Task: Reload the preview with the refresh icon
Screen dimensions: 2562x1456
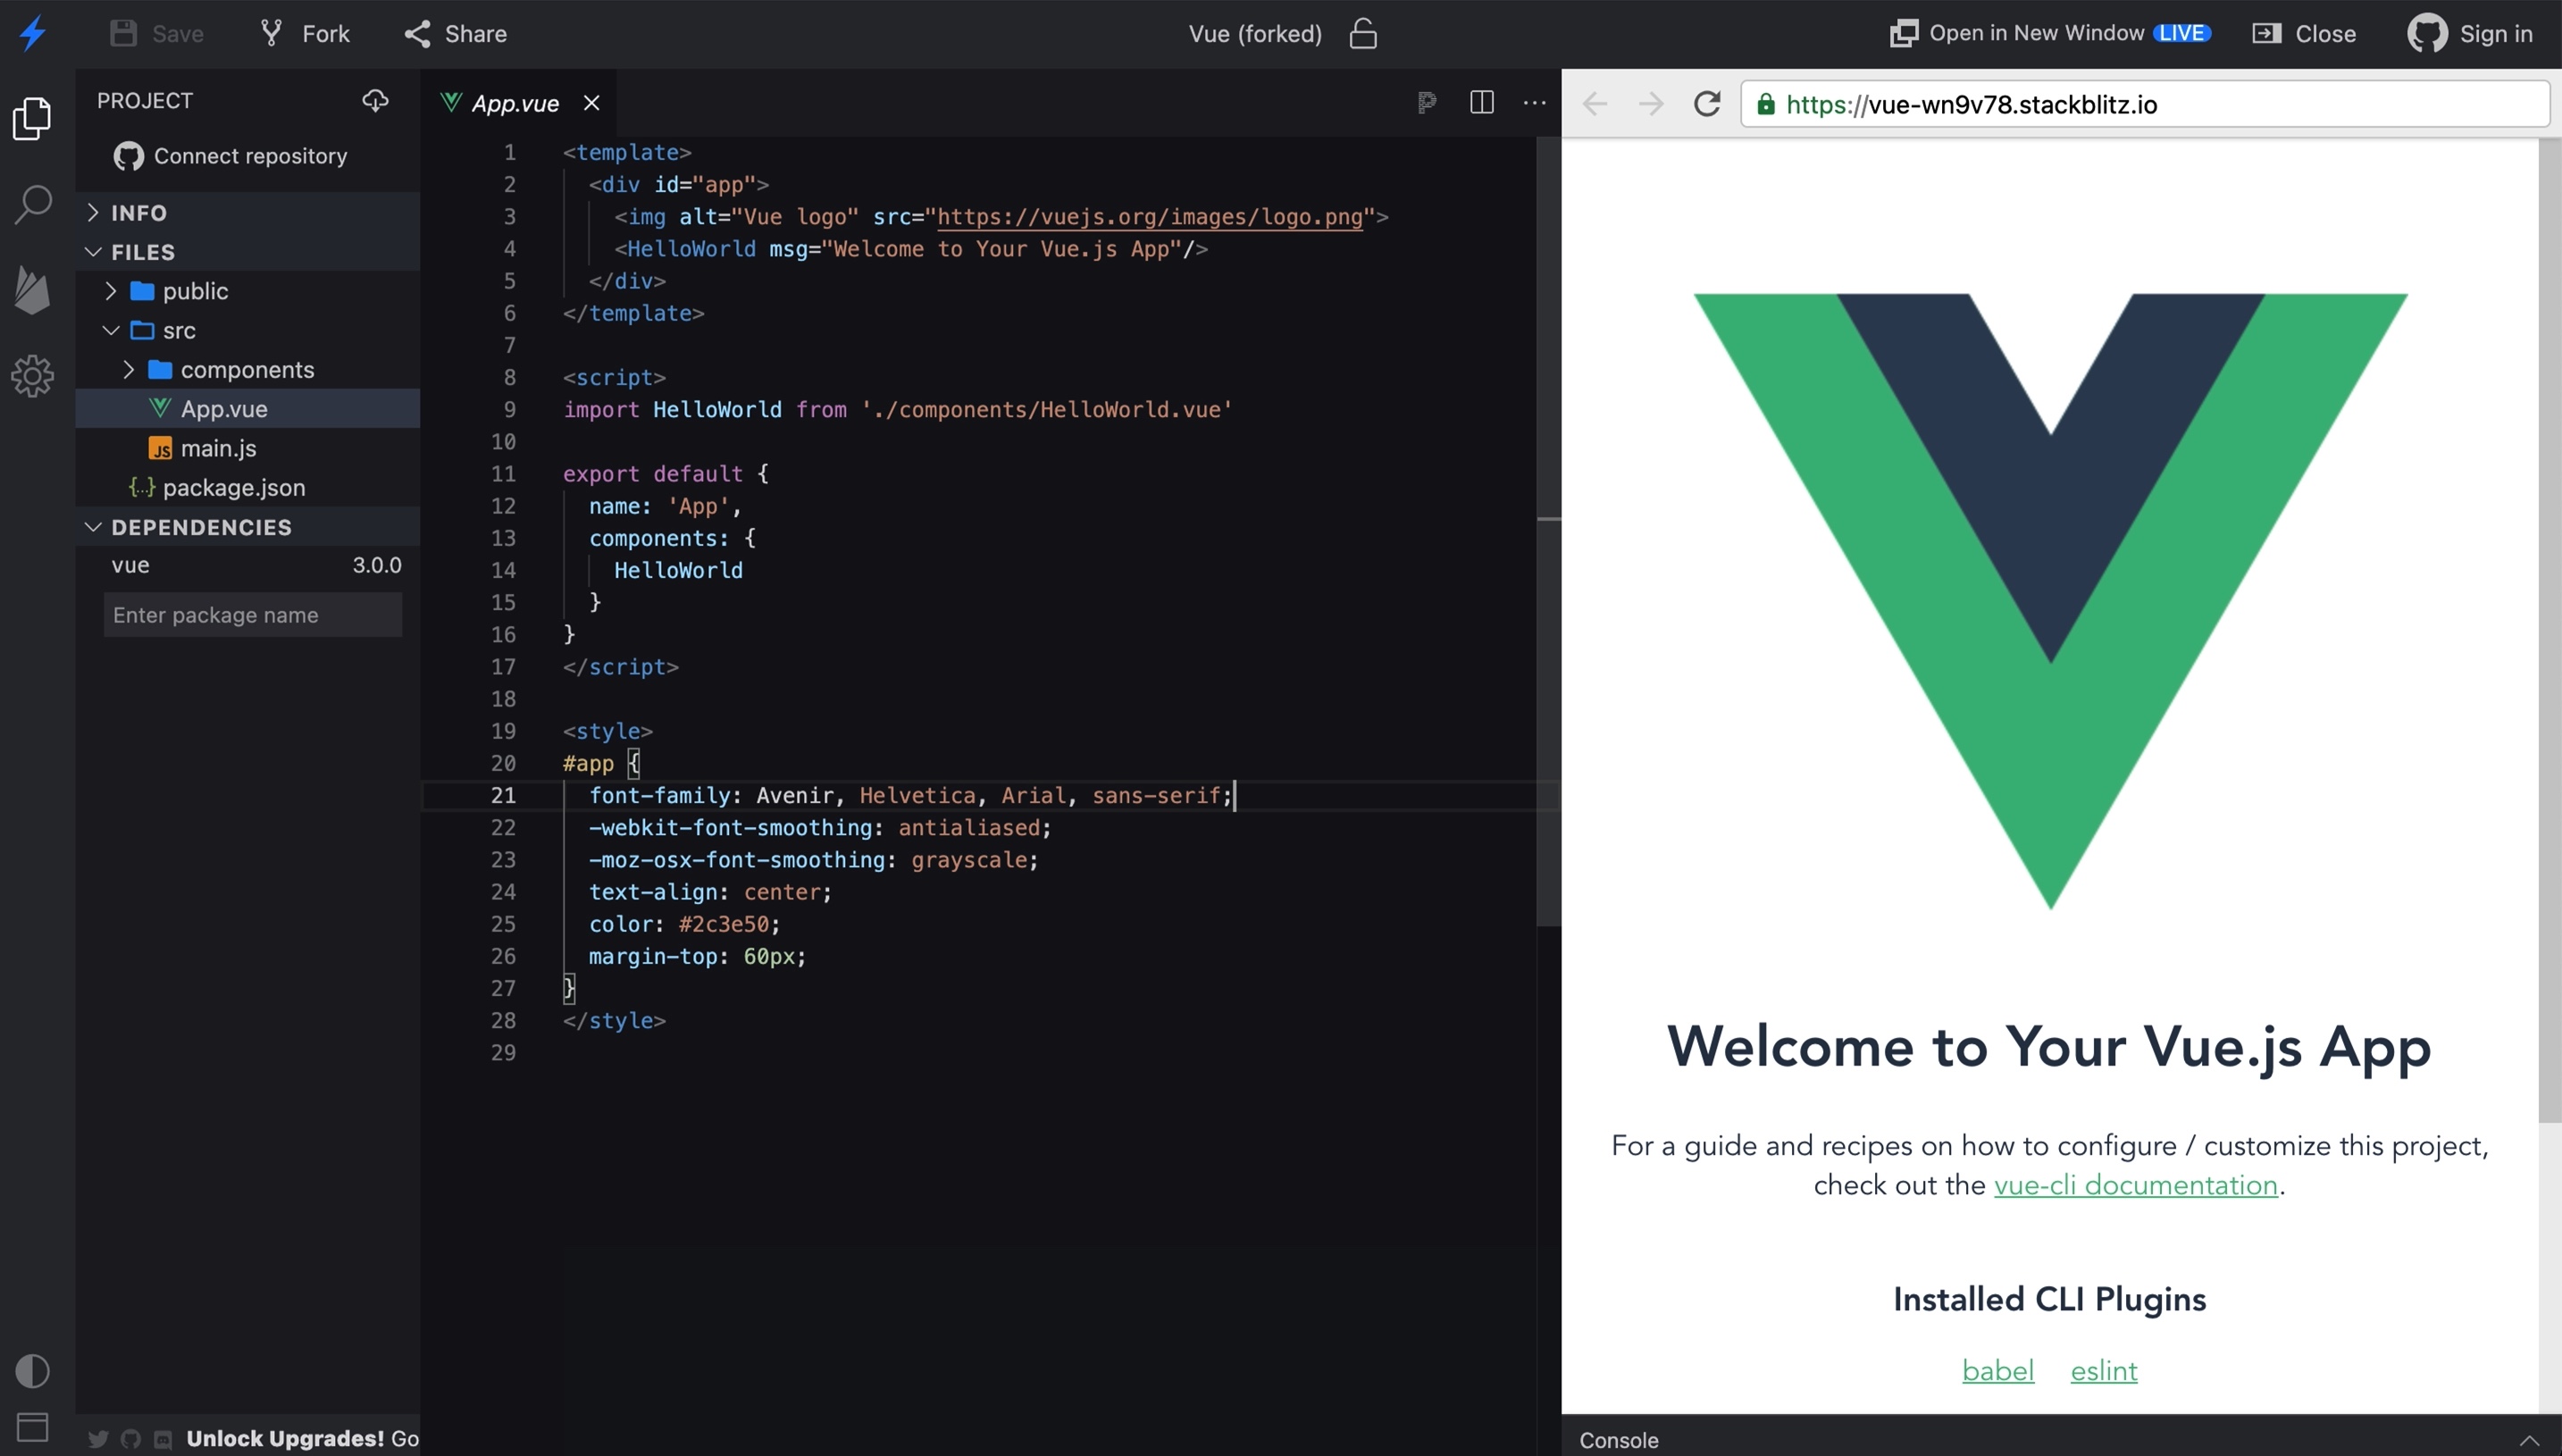Action: (x=1707, y=104)
